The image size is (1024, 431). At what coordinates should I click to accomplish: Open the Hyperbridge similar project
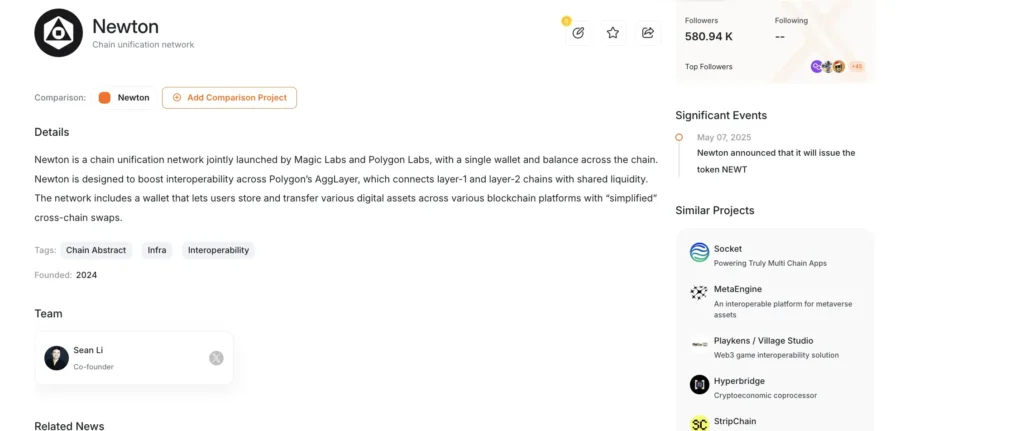coord(739,381)
